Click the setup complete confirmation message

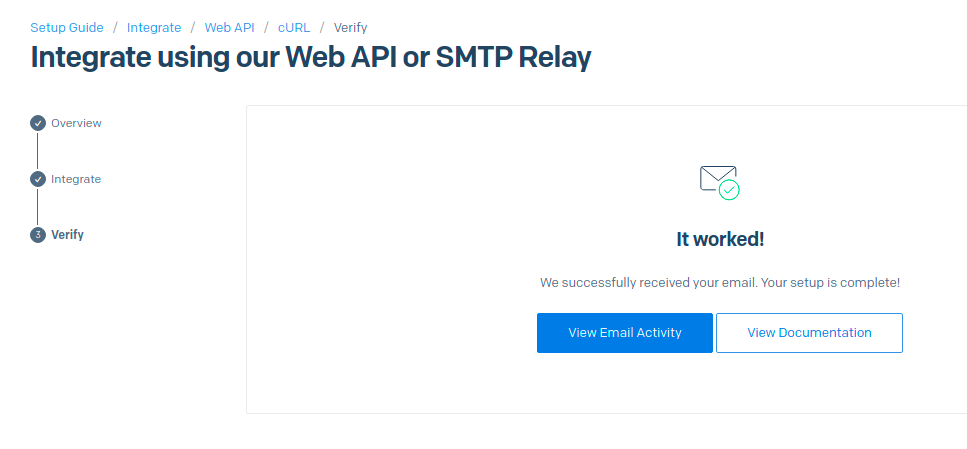coord(720,283)
